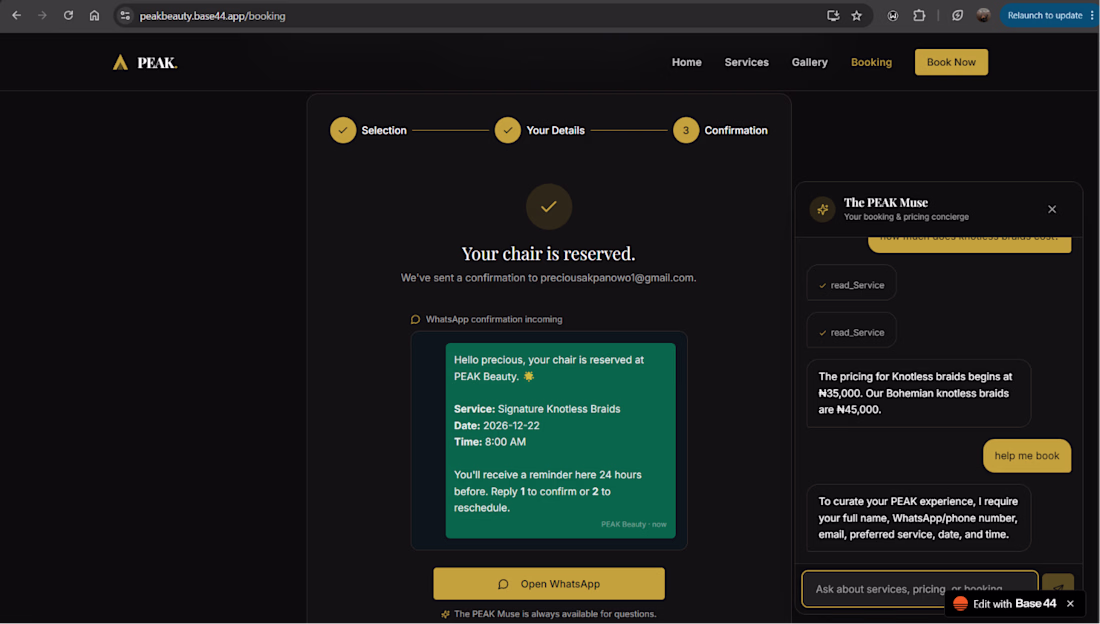This screenshot has height=624, width=1100.
Task: Click the browser back arrow
Action: click(17, 15)
